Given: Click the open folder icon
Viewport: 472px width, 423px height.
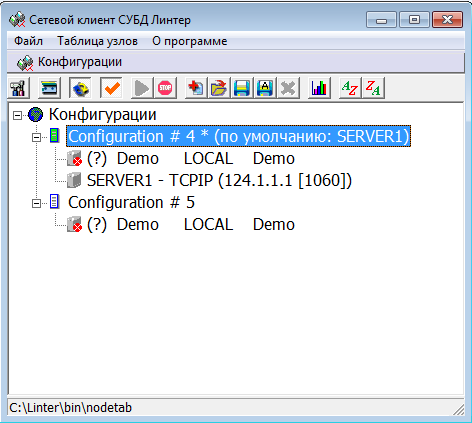Looking at the screenshot, I should click(x=219, y=88).
